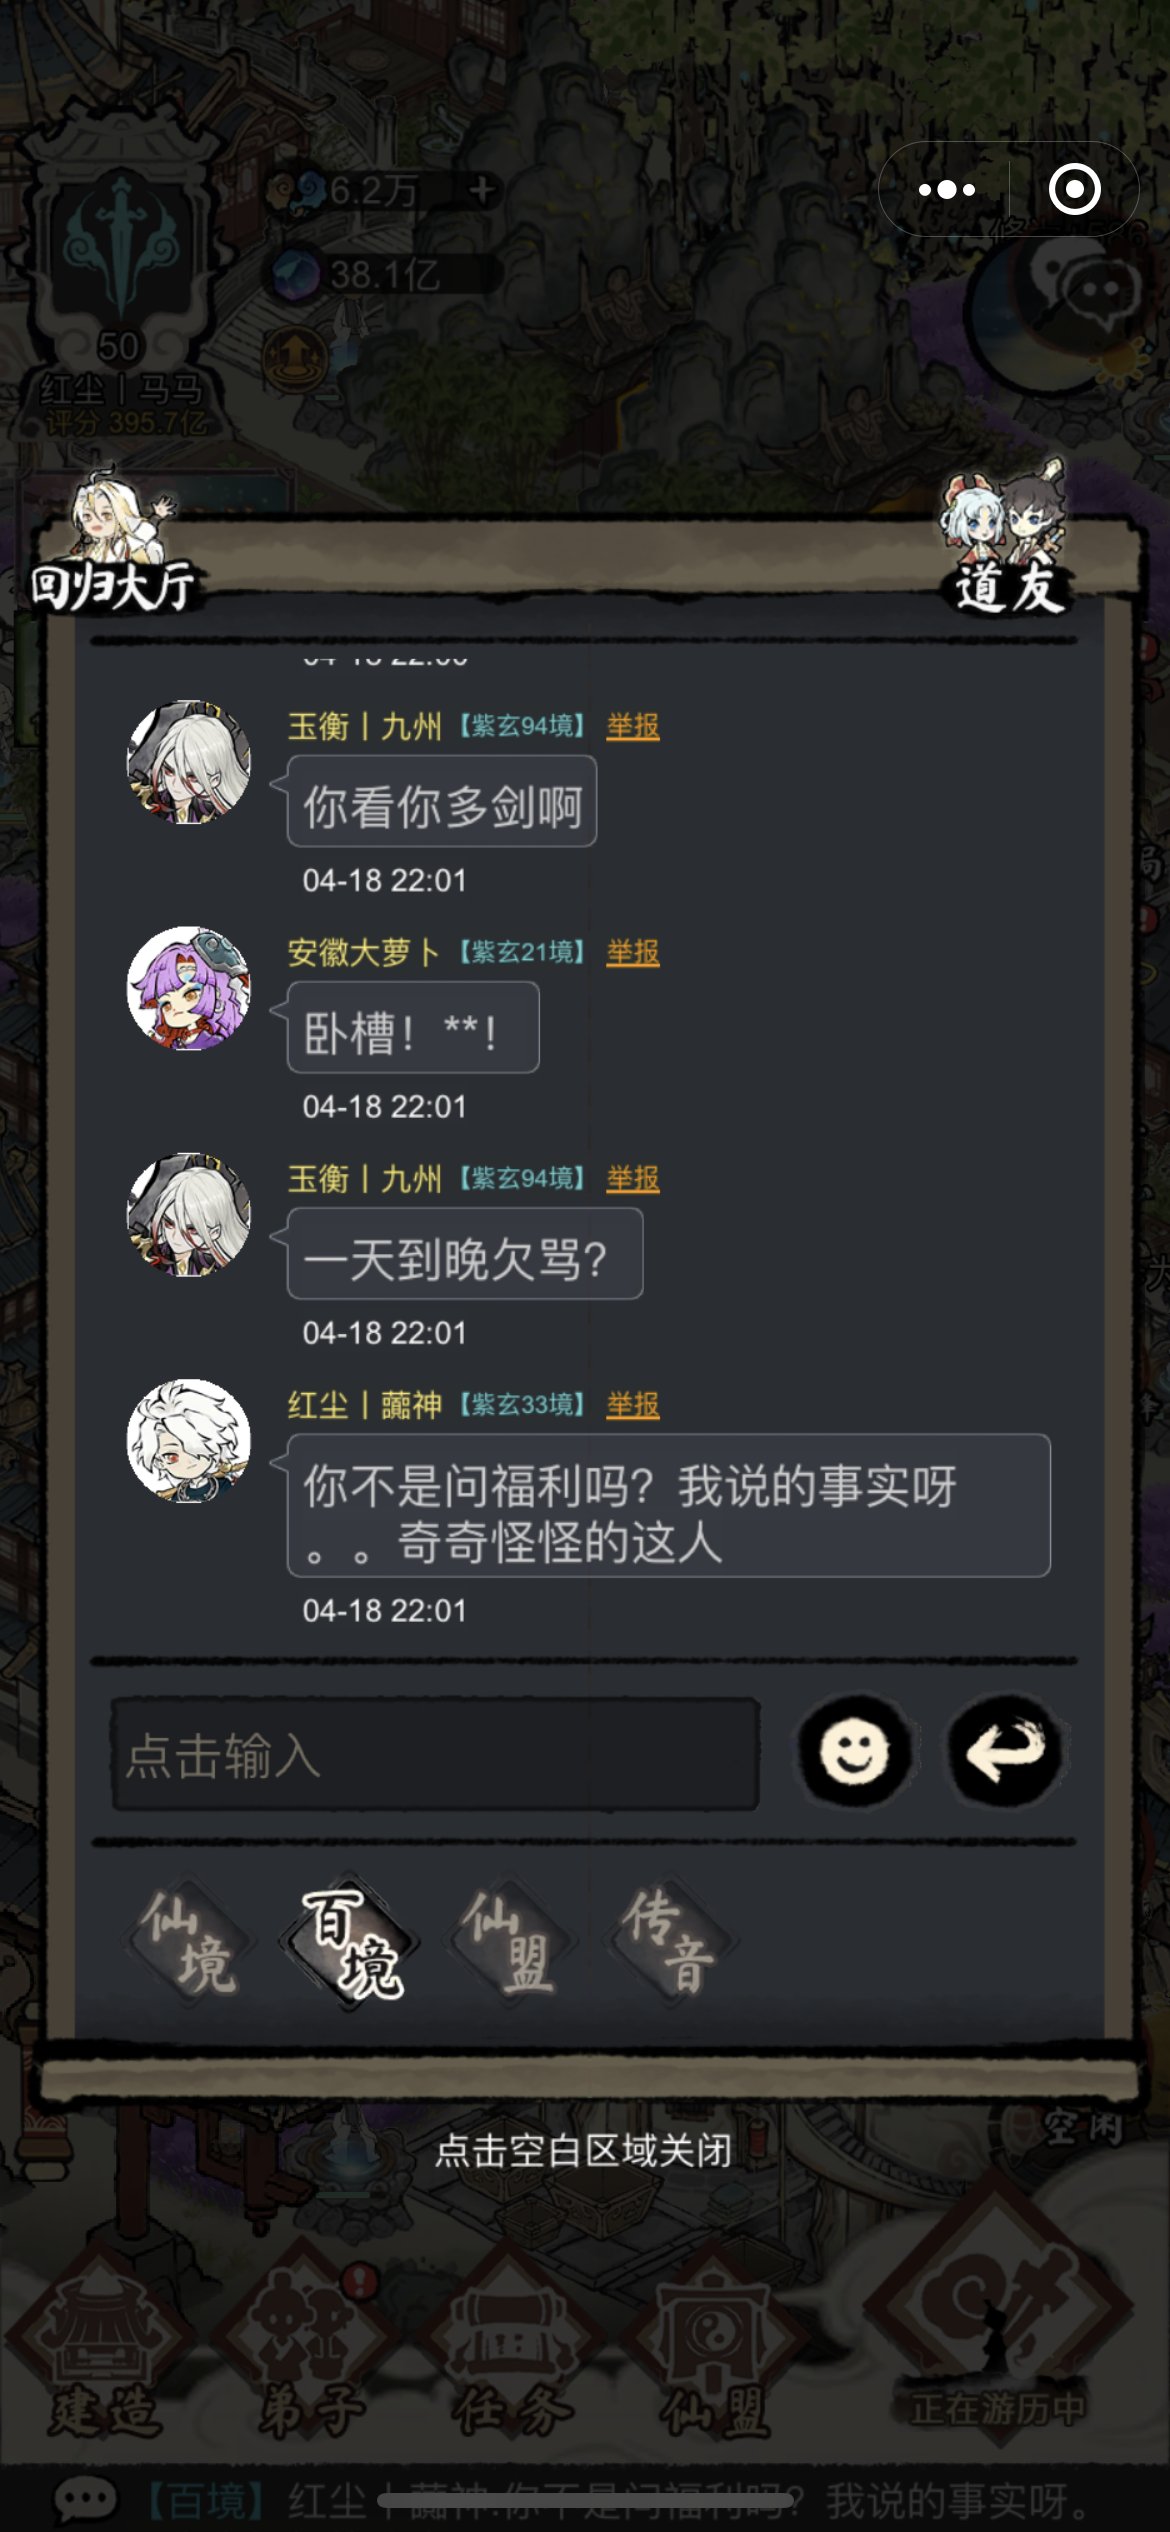The width and height of the screenshot is (1170, 2532).
Task: Focus the 点击输入 chat input field
Action: [436, 1754]
